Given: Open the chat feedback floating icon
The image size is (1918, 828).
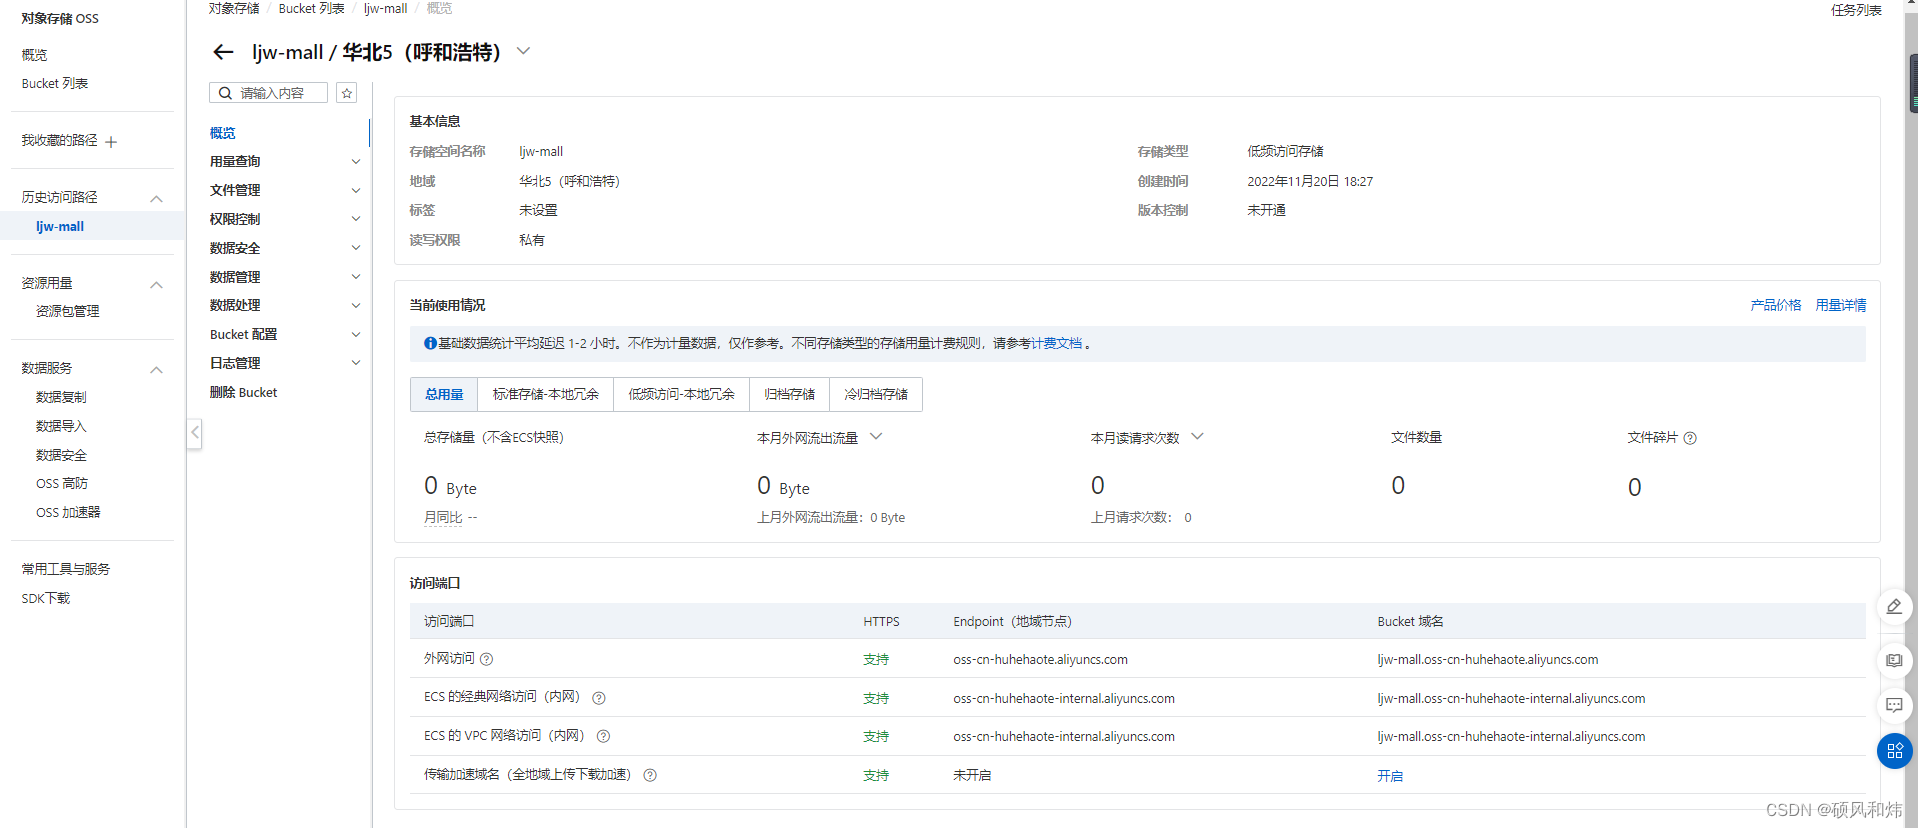Looking at the screenshot, I should 1894,705.
